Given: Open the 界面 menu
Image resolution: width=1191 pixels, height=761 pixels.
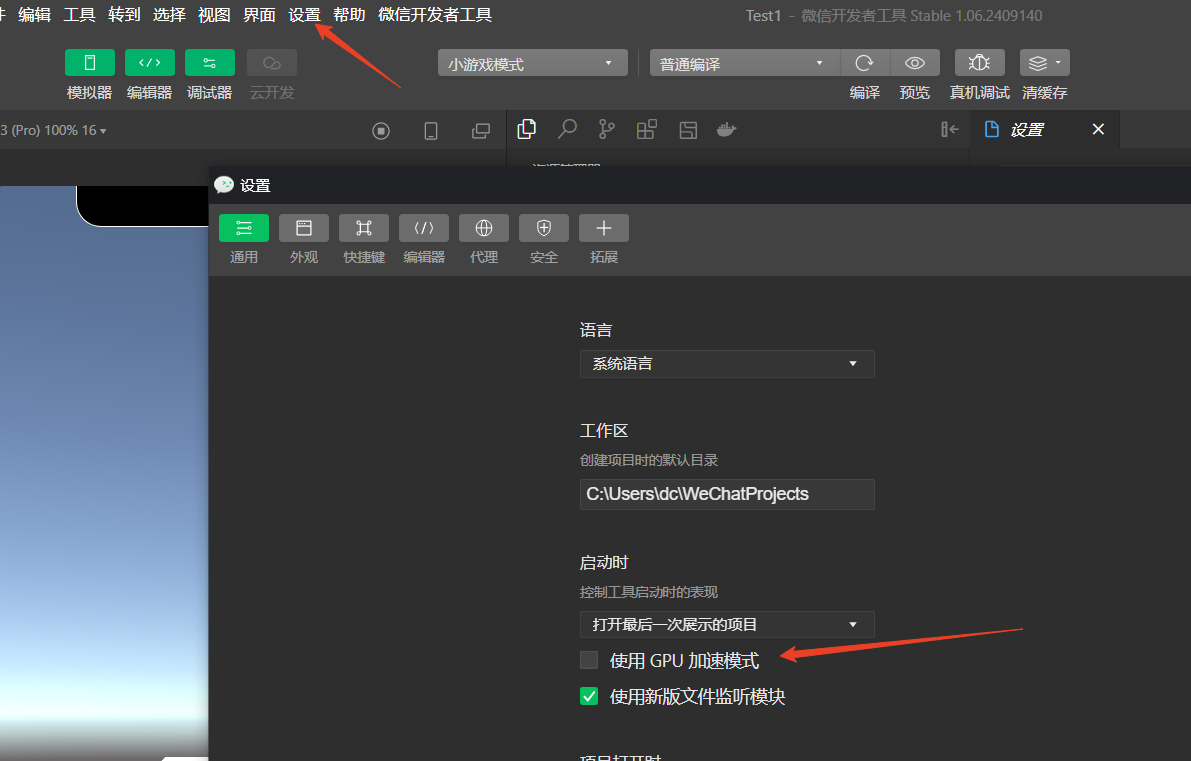Looking at the screenshot, I should click(x=259, y=15).
